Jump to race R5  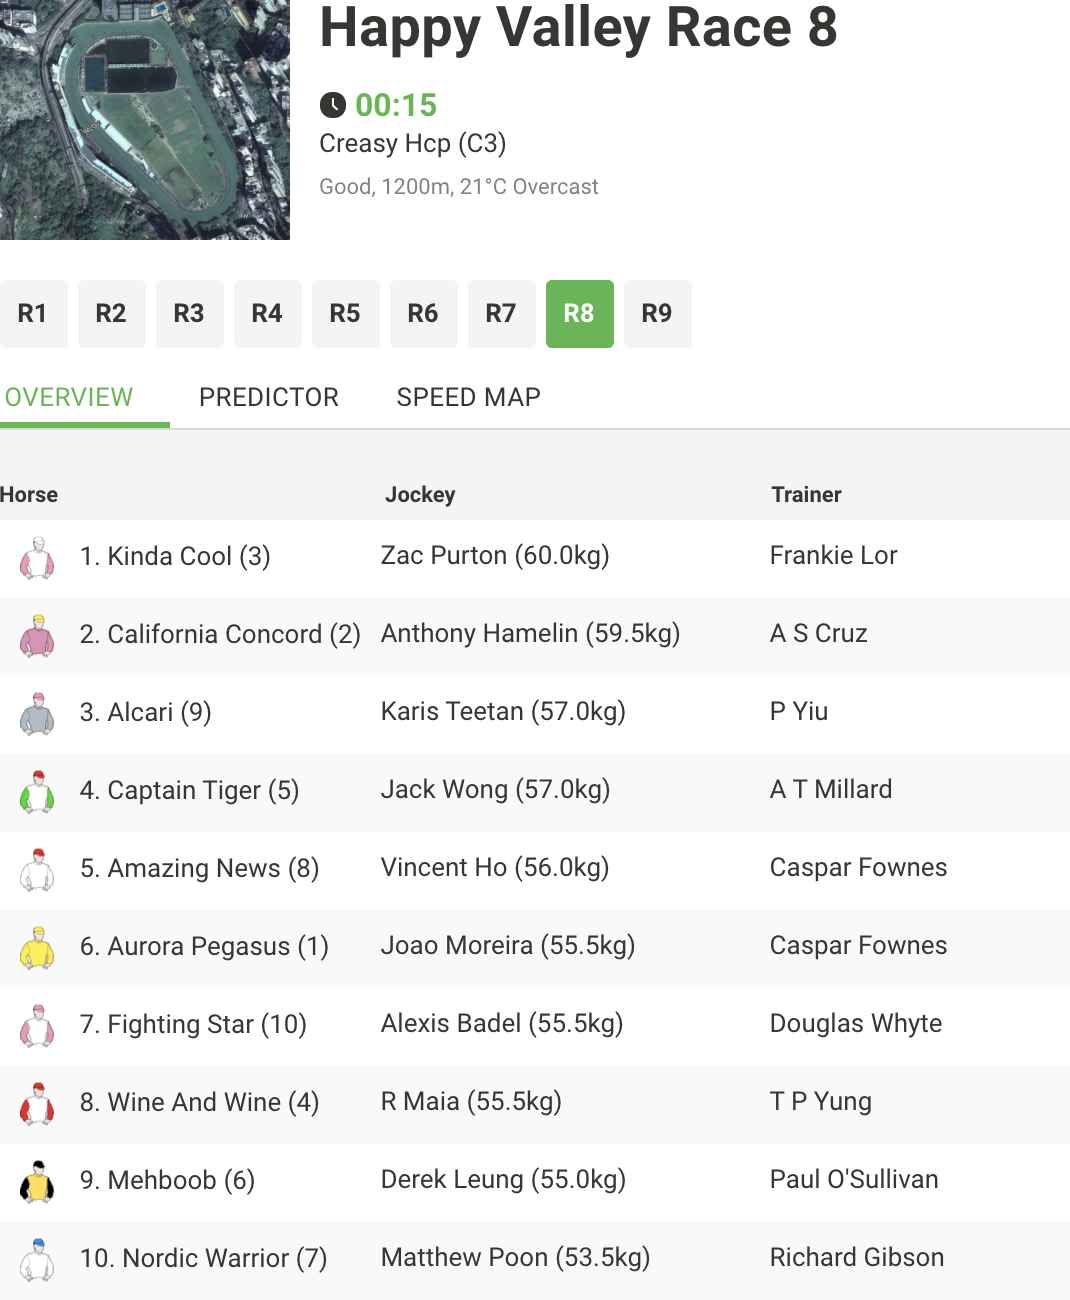click(345, 314)
